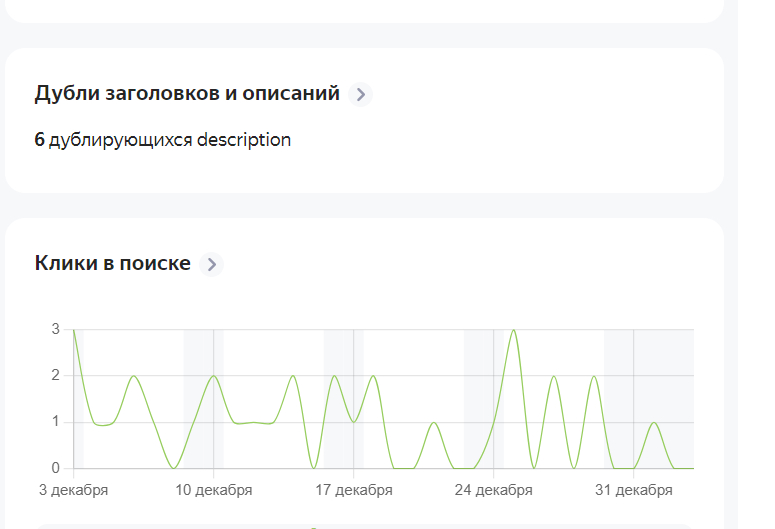Click the y-axis value 3 label
The height and width of the screenshot is (529, 775).
[56, 329]
